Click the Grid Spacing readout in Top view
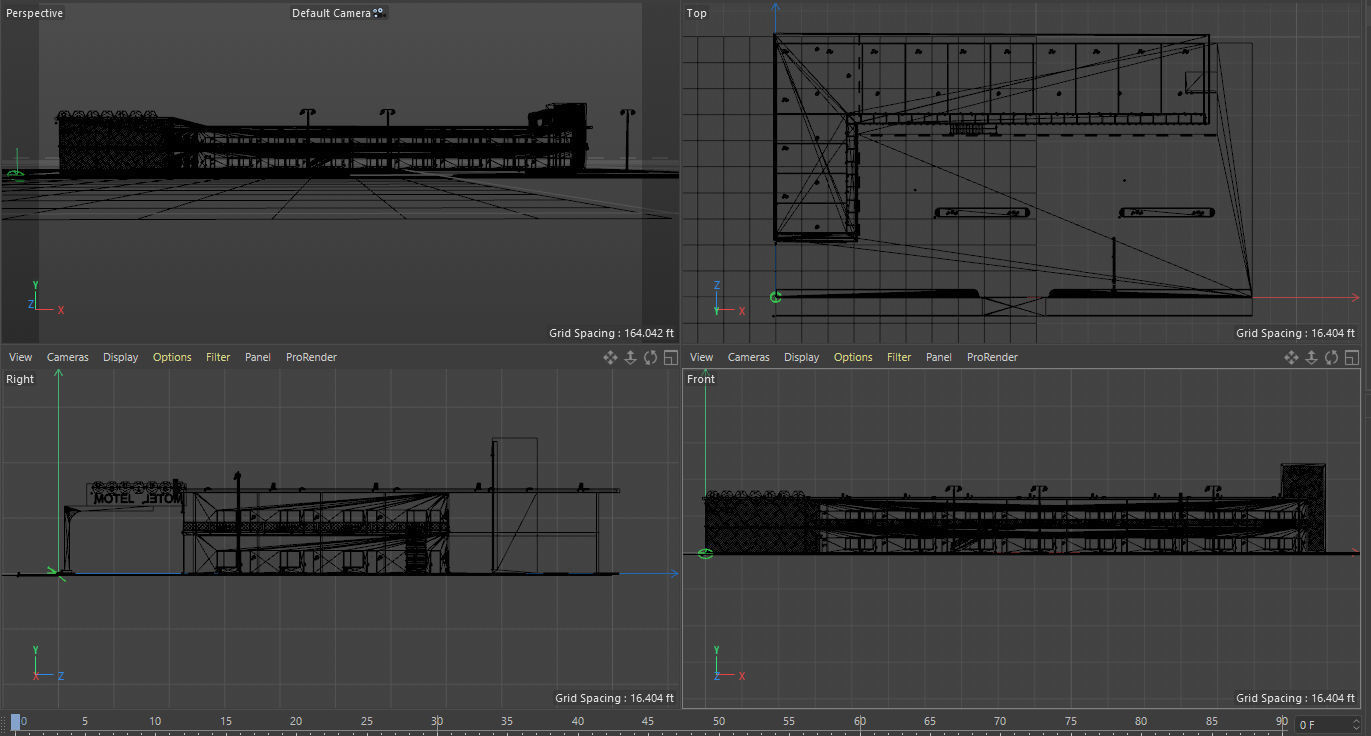This screenshot has height=736, width=1371. pyautogui.click(x=1296, y=333)
